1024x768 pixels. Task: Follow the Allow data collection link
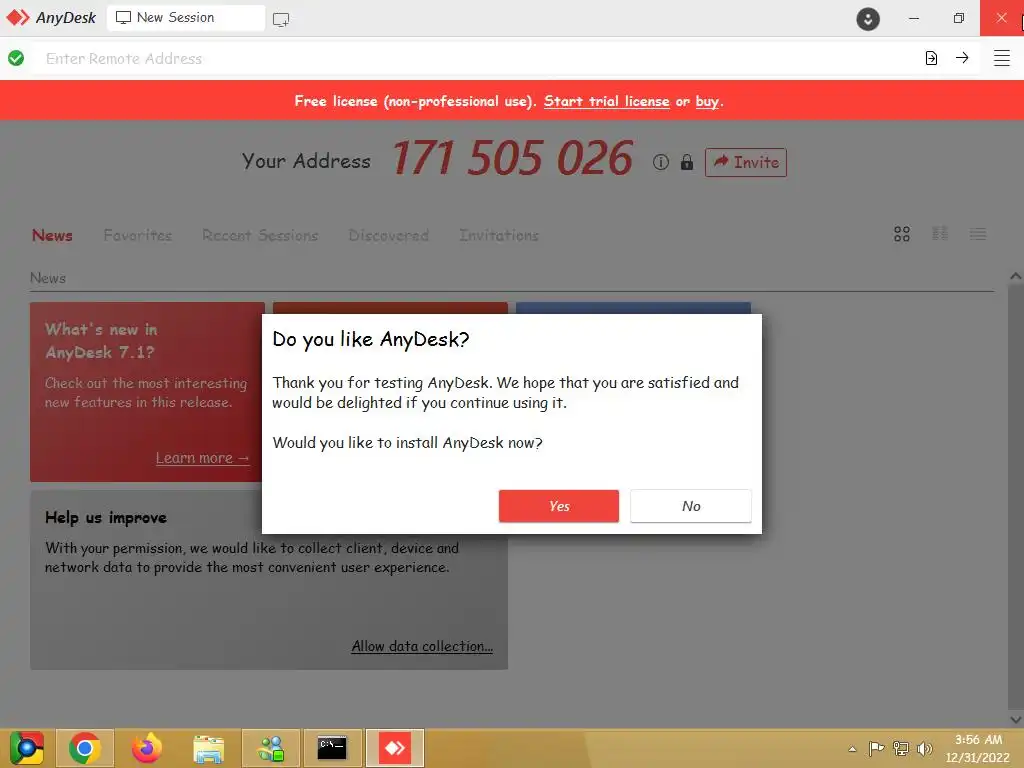[422, 646]
